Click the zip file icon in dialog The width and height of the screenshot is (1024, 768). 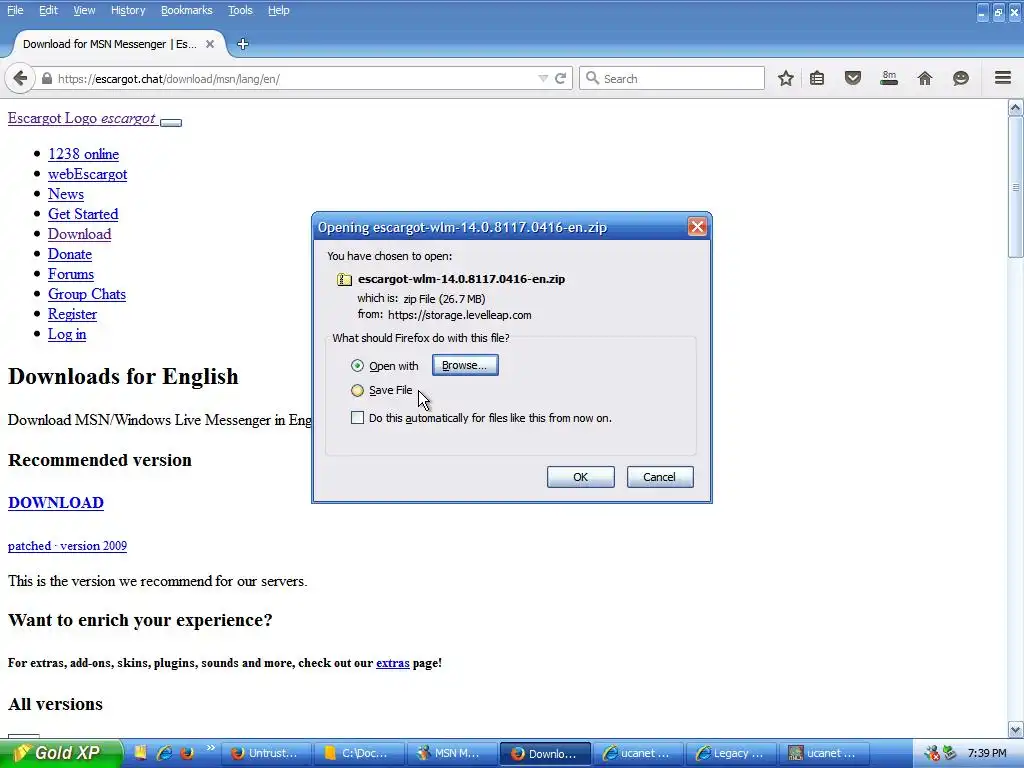pos(344,280)
